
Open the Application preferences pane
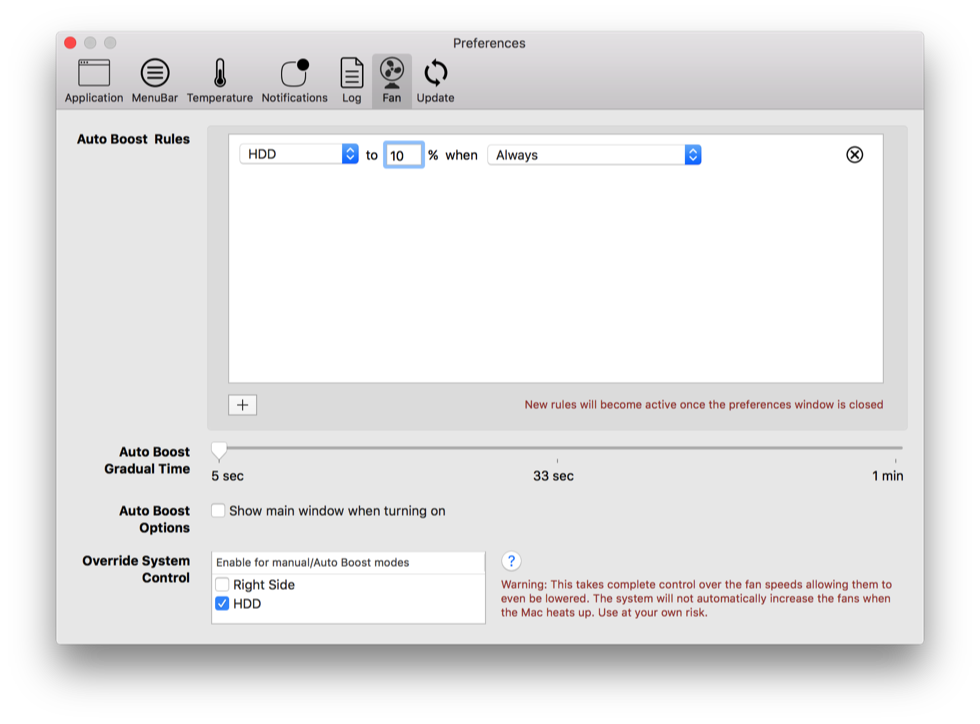click(x=94, y=81)
